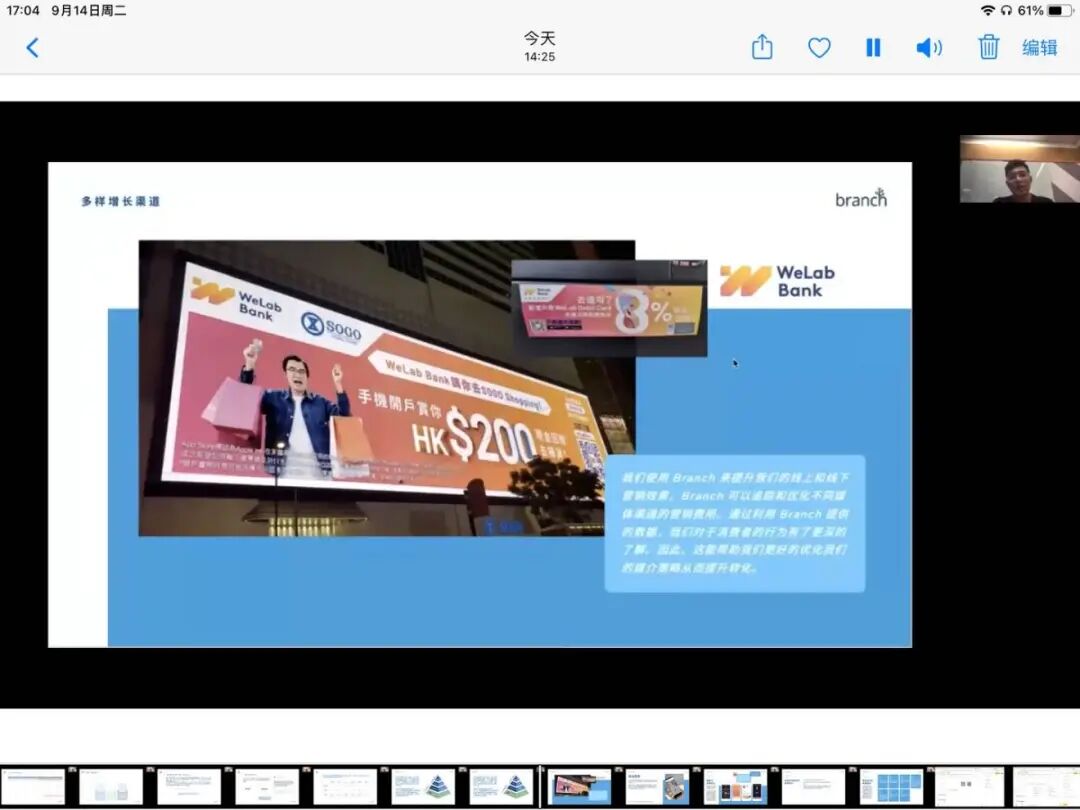The height and width of the screenshot is (810, 1080).
Task: Tap the 17:04 clock in status bar
Action: [22, 10]
